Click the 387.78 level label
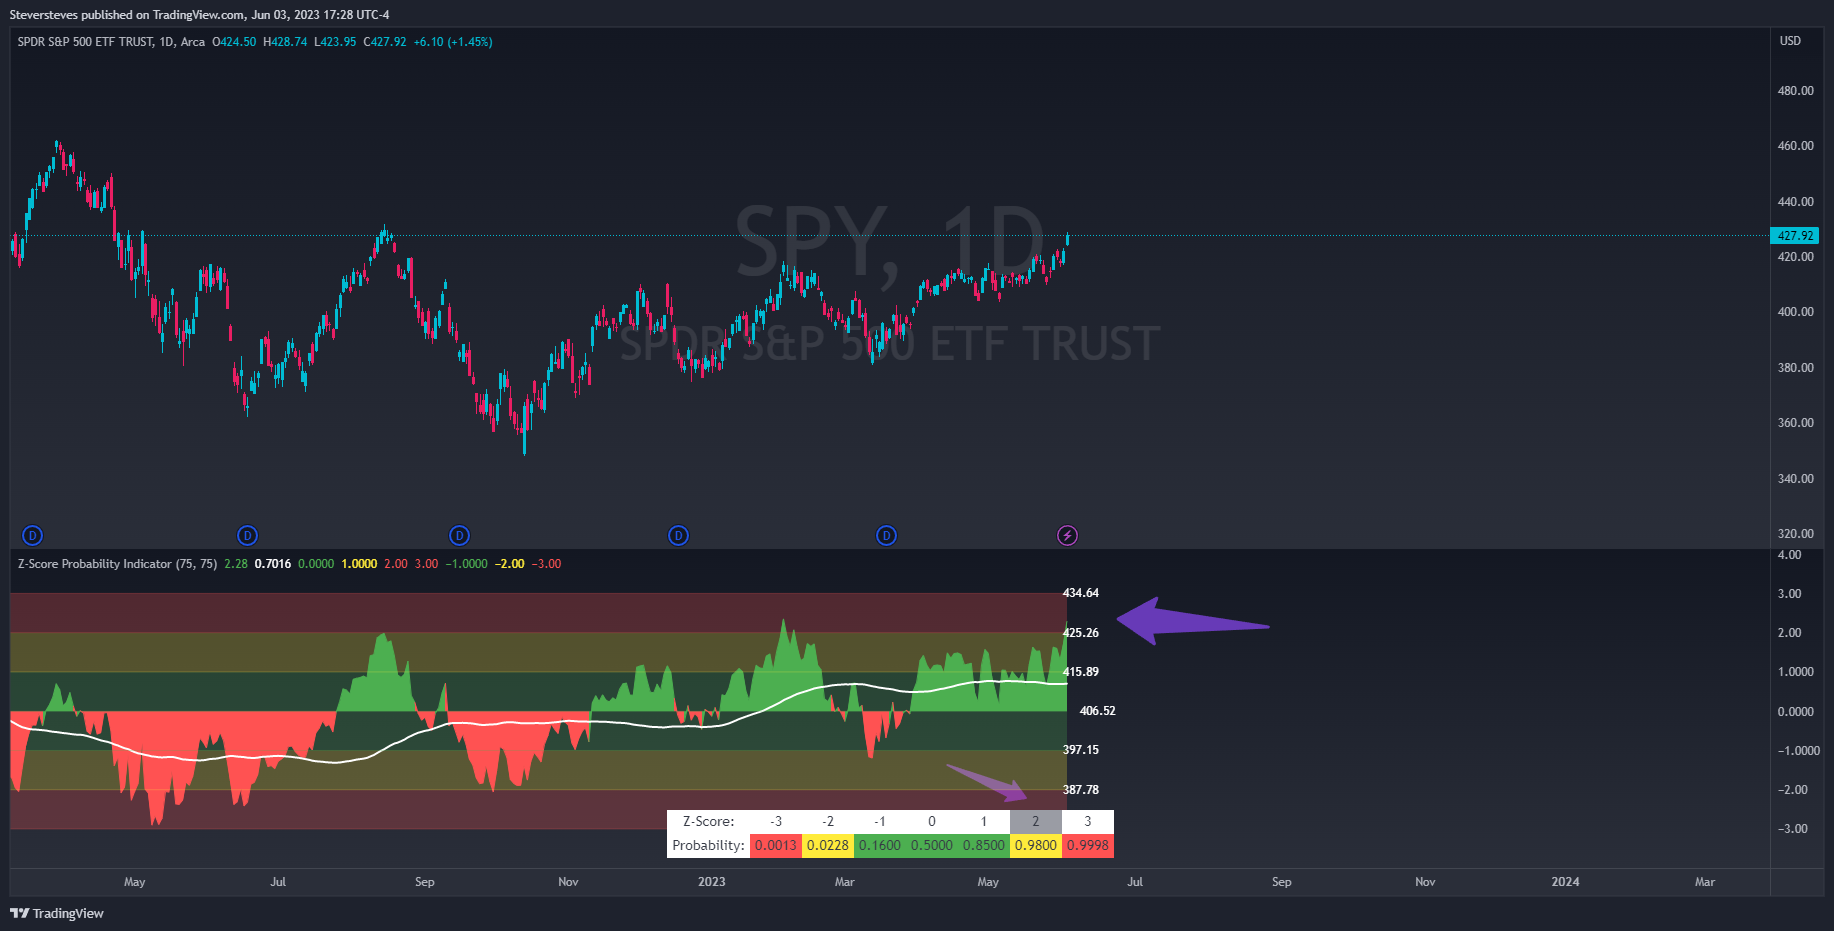The height and width of the screenshot is (931, 1834). 1081,790
